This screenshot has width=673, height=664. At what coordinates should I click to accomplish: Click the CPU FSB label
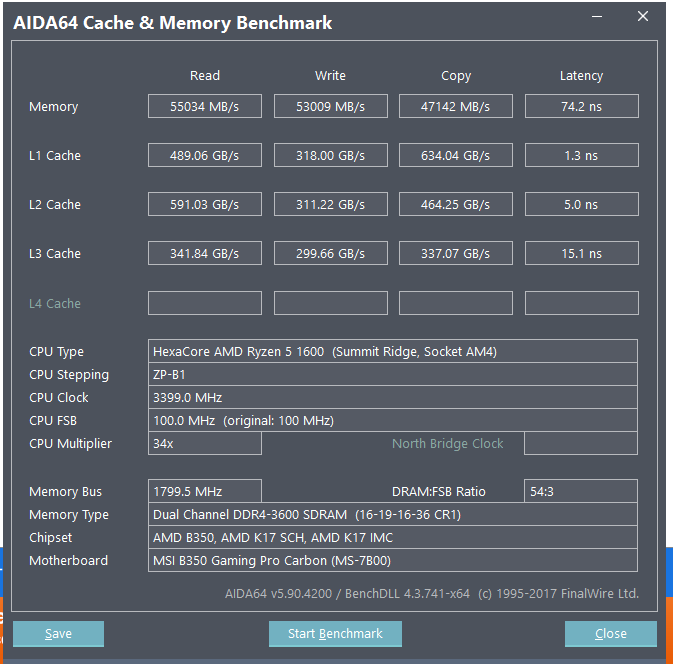pos(53,421)
